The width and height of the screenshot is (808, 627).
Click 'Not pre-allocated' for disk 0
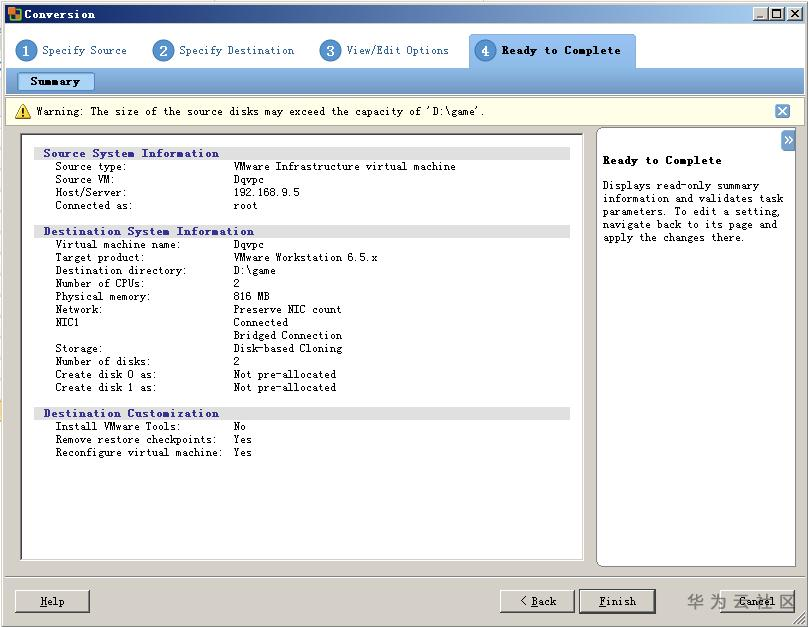[x=284, y=374]
